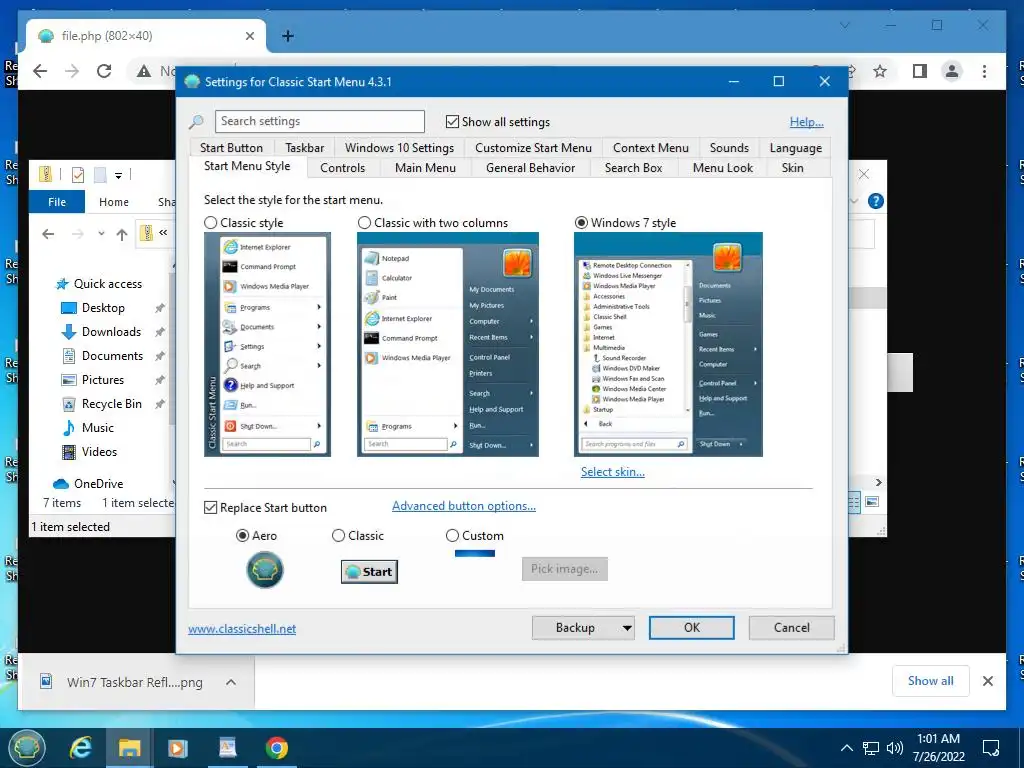Open a new Chrome tab
This screenshot has height=768, width=1024.
[x=287, y=36]
